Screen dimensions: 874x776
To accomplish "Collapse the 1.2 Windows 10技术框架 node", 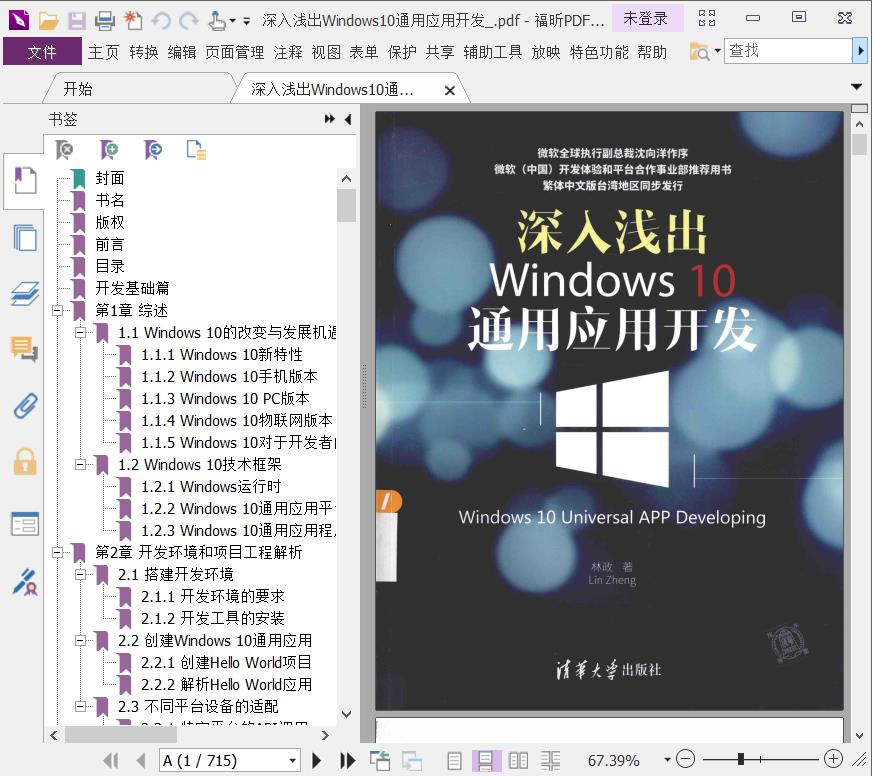I will click(81, 464).
